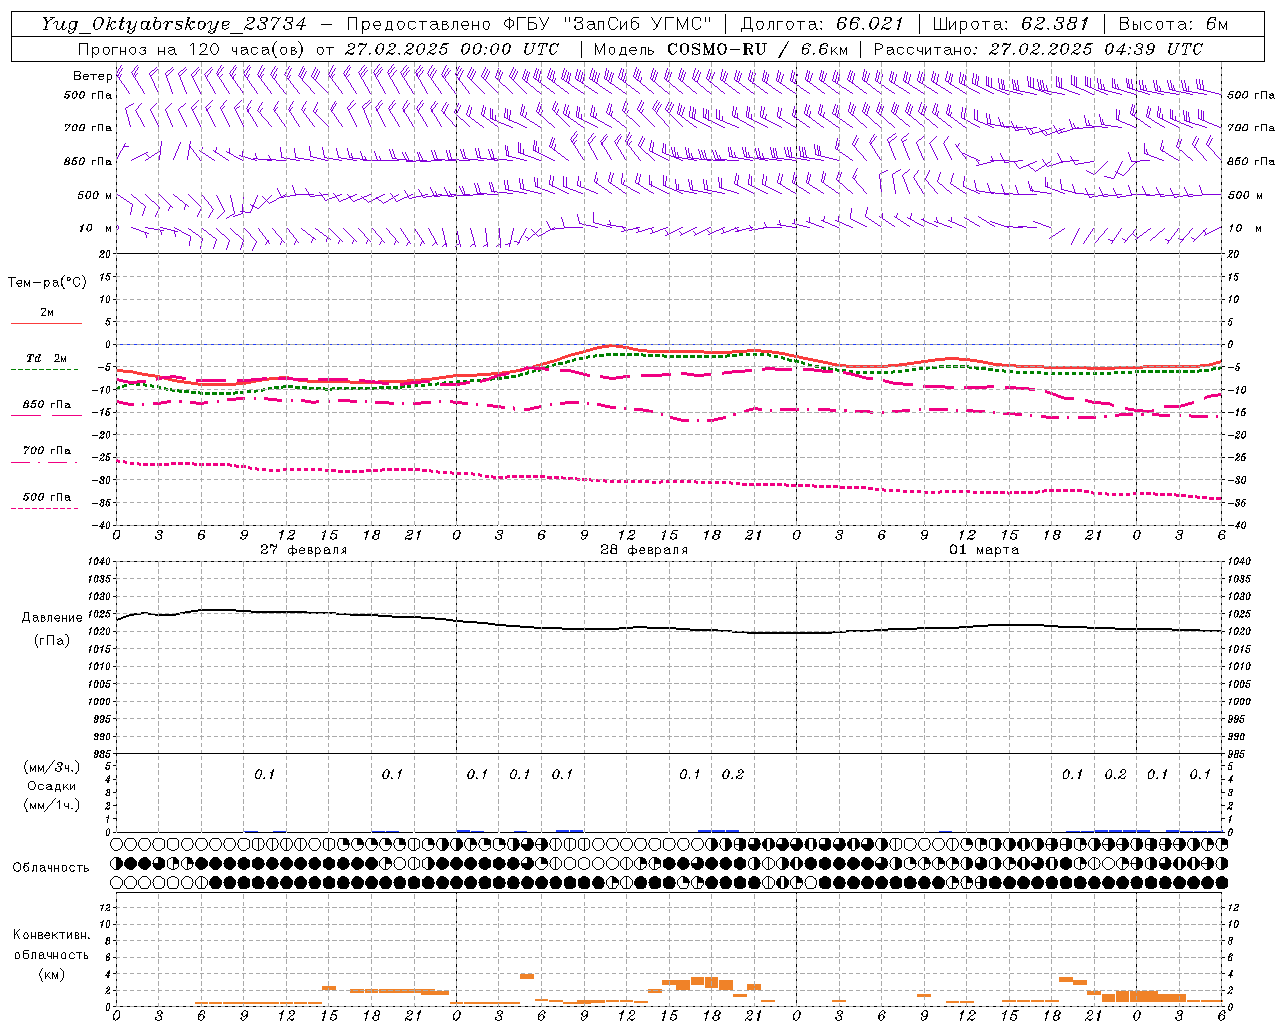
Task: Click the dashed line swatch under 850 гПа legend
Action: (x=46, y=416)
